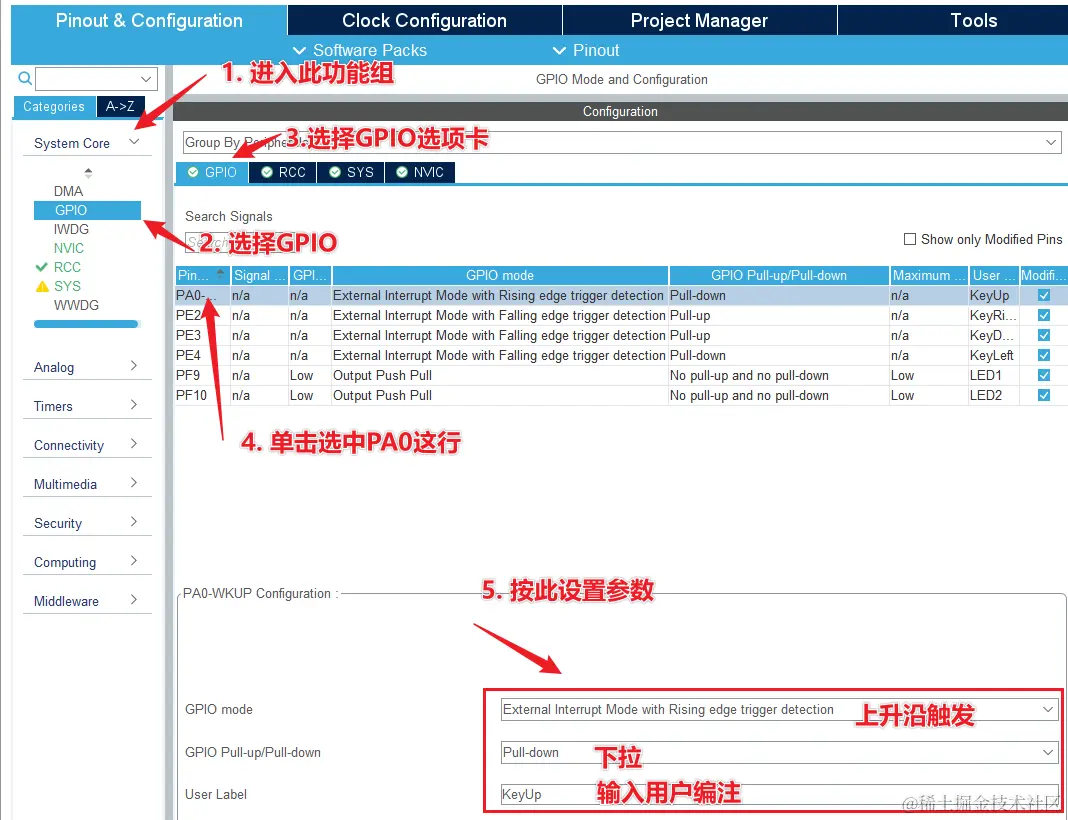Expand the Timers category

pyautogui.click(x=134, y=405)
